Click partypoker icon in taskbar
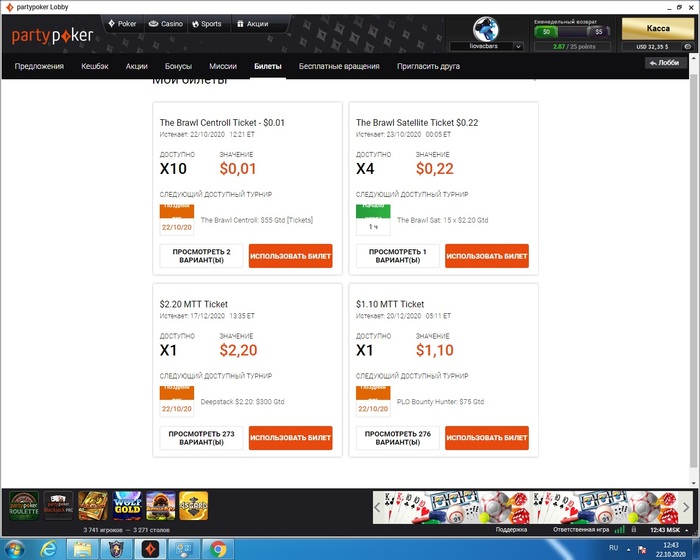Screen dimensions: 700x560 pyautogui.click(x=150, y=549)
